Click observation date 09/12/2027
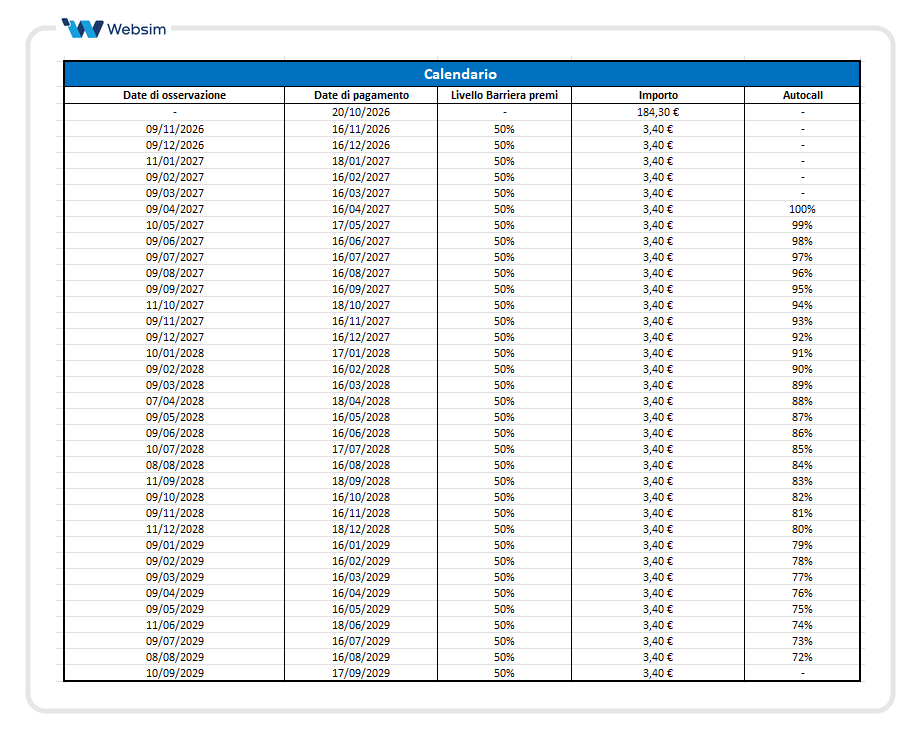921x739 pixels. 174,337
